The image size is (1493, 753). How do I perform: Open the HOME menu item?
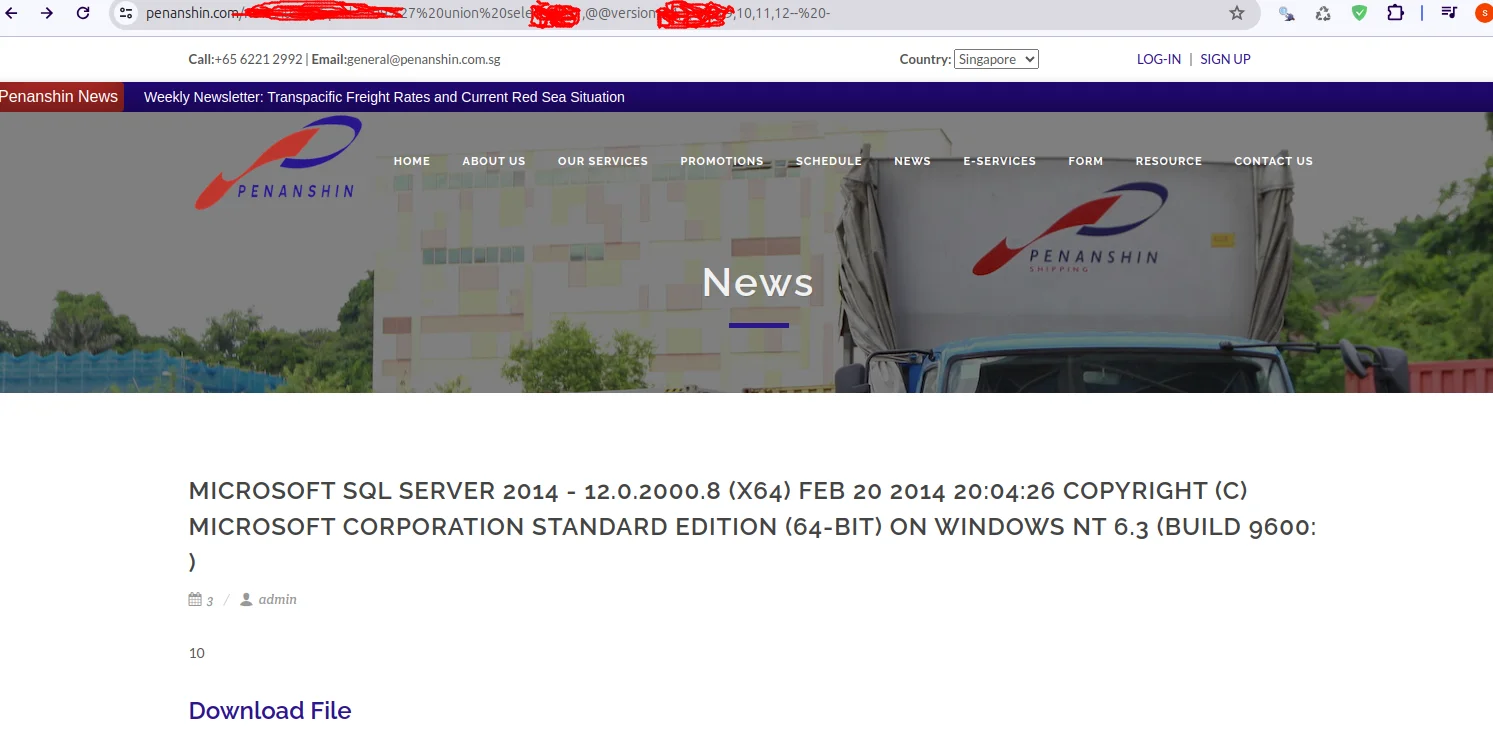(x=412, y=161)
